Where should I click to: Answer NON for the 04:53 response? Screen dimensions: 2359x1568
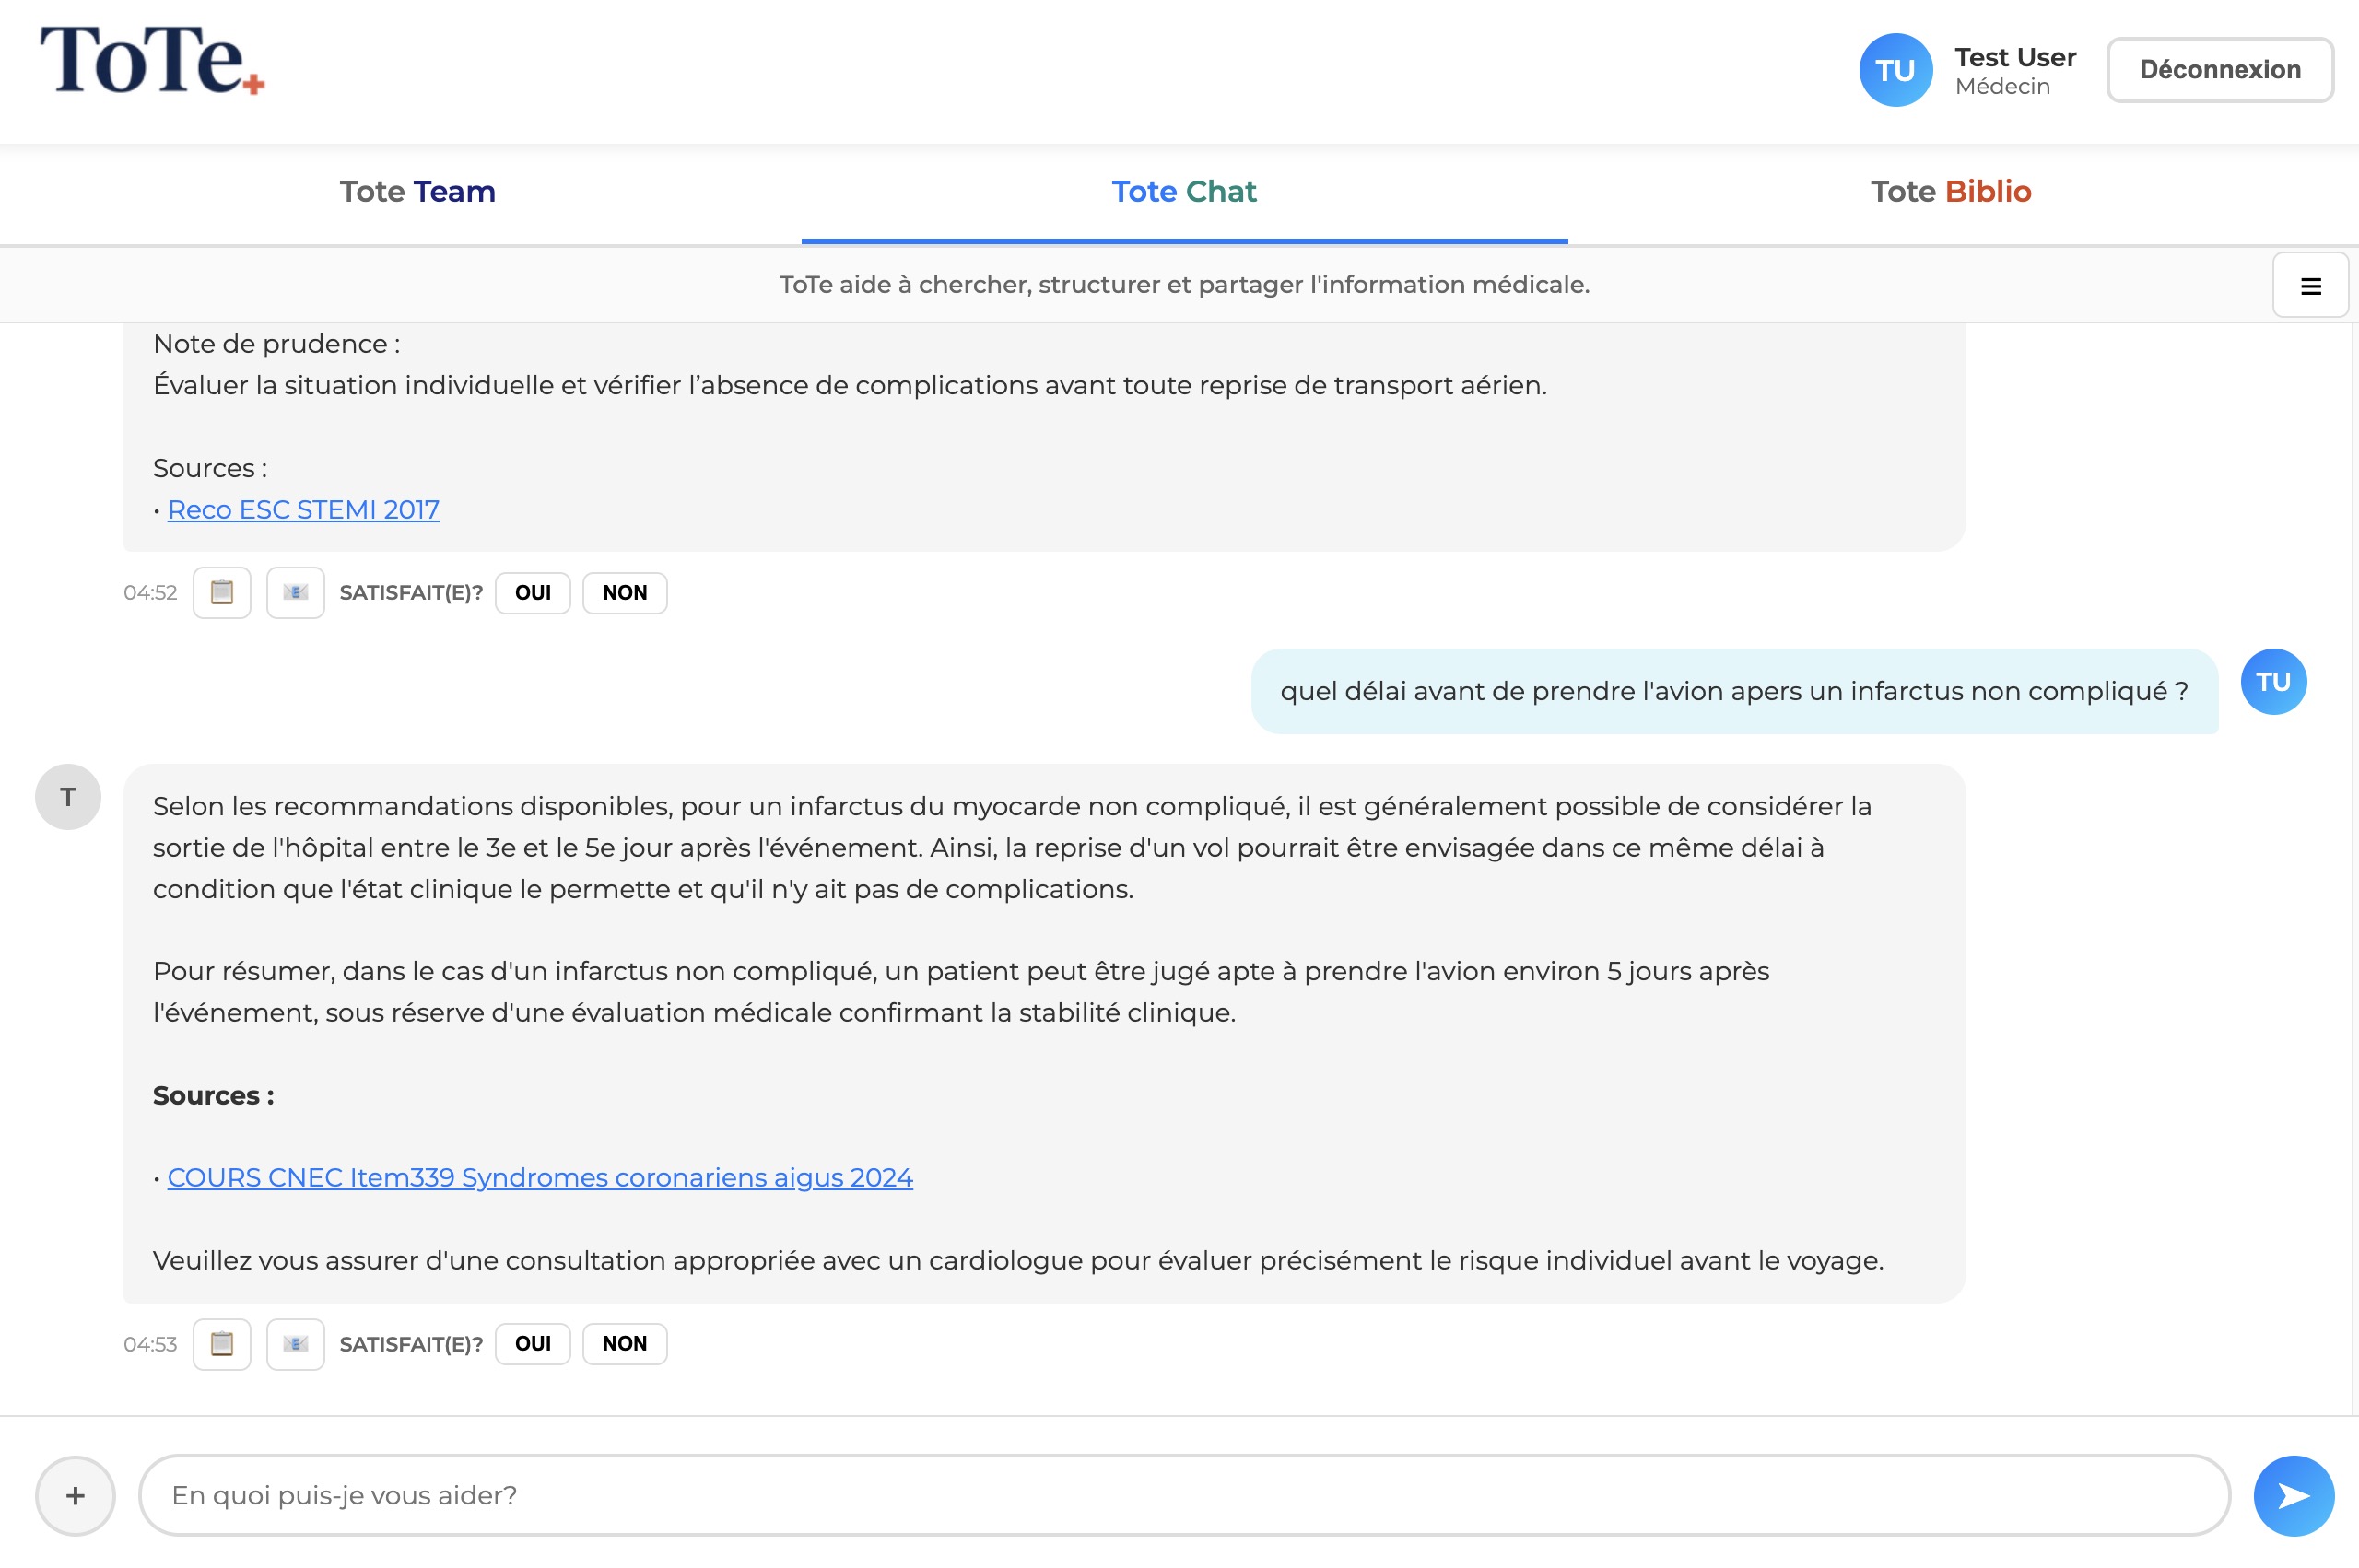pos(625,1344)
